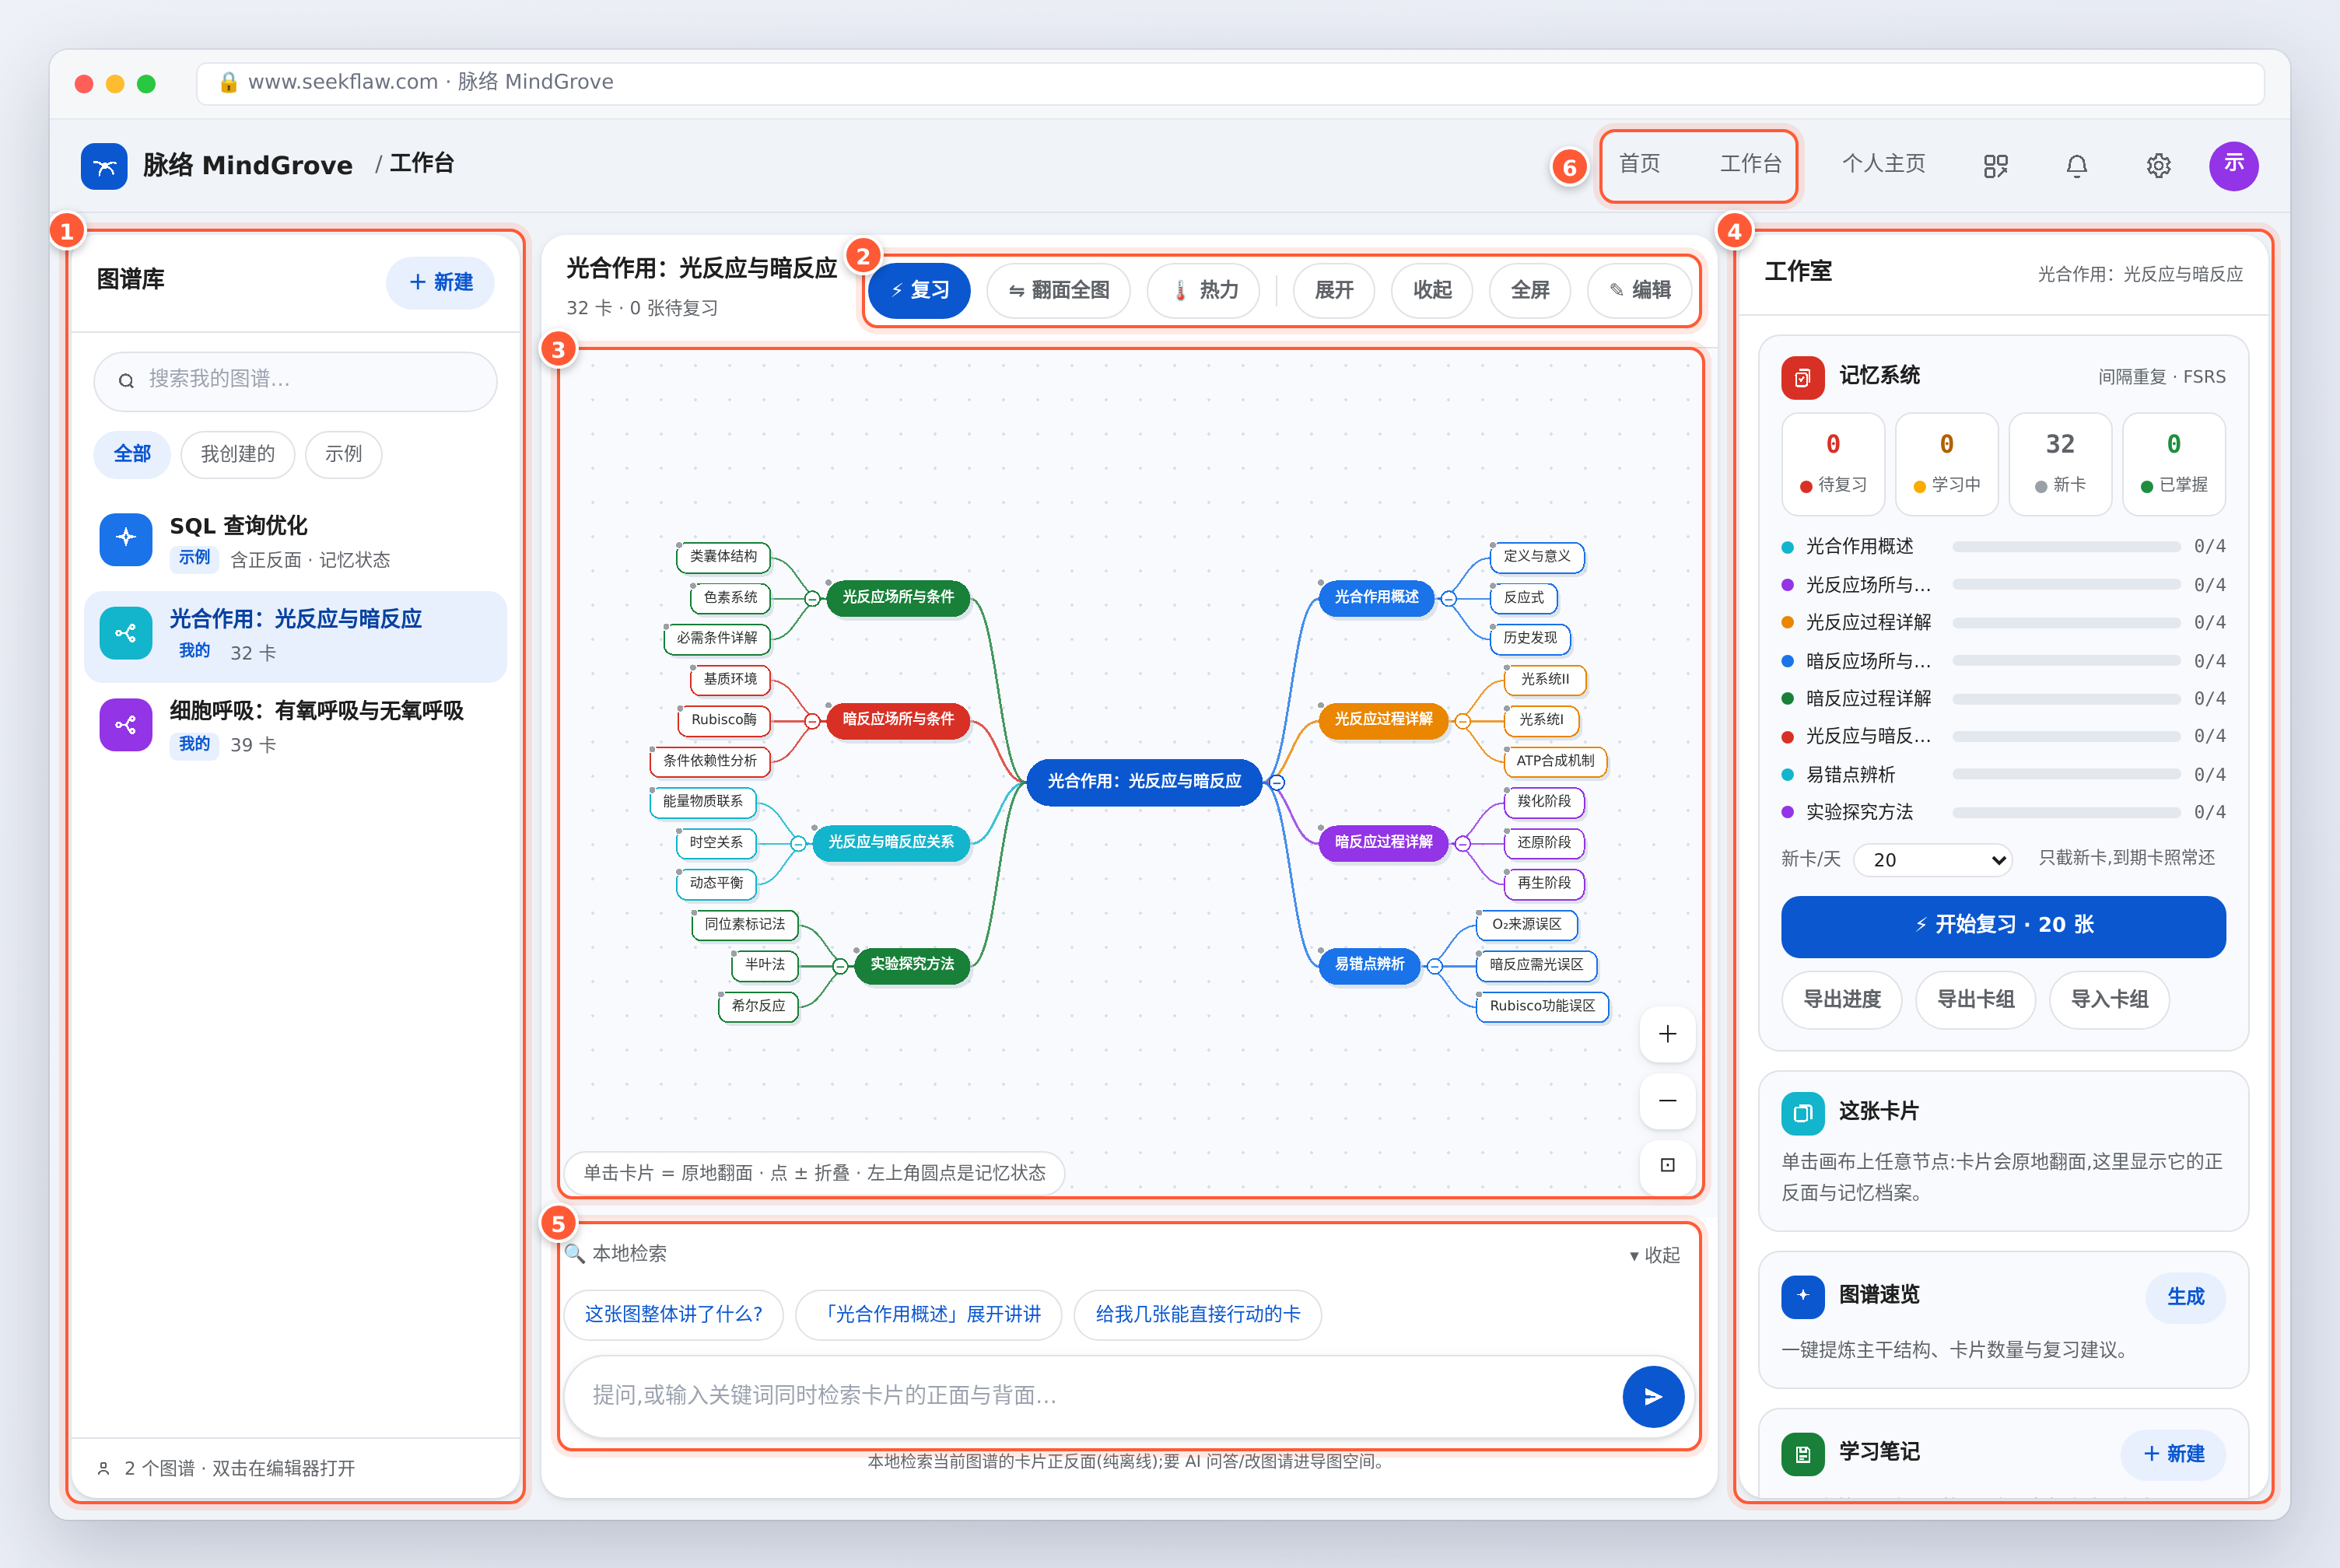The width and height of the screenshot is (2340, 1568).
Task: Click the MindGrove logo icon
Action: tap(104, 166)
